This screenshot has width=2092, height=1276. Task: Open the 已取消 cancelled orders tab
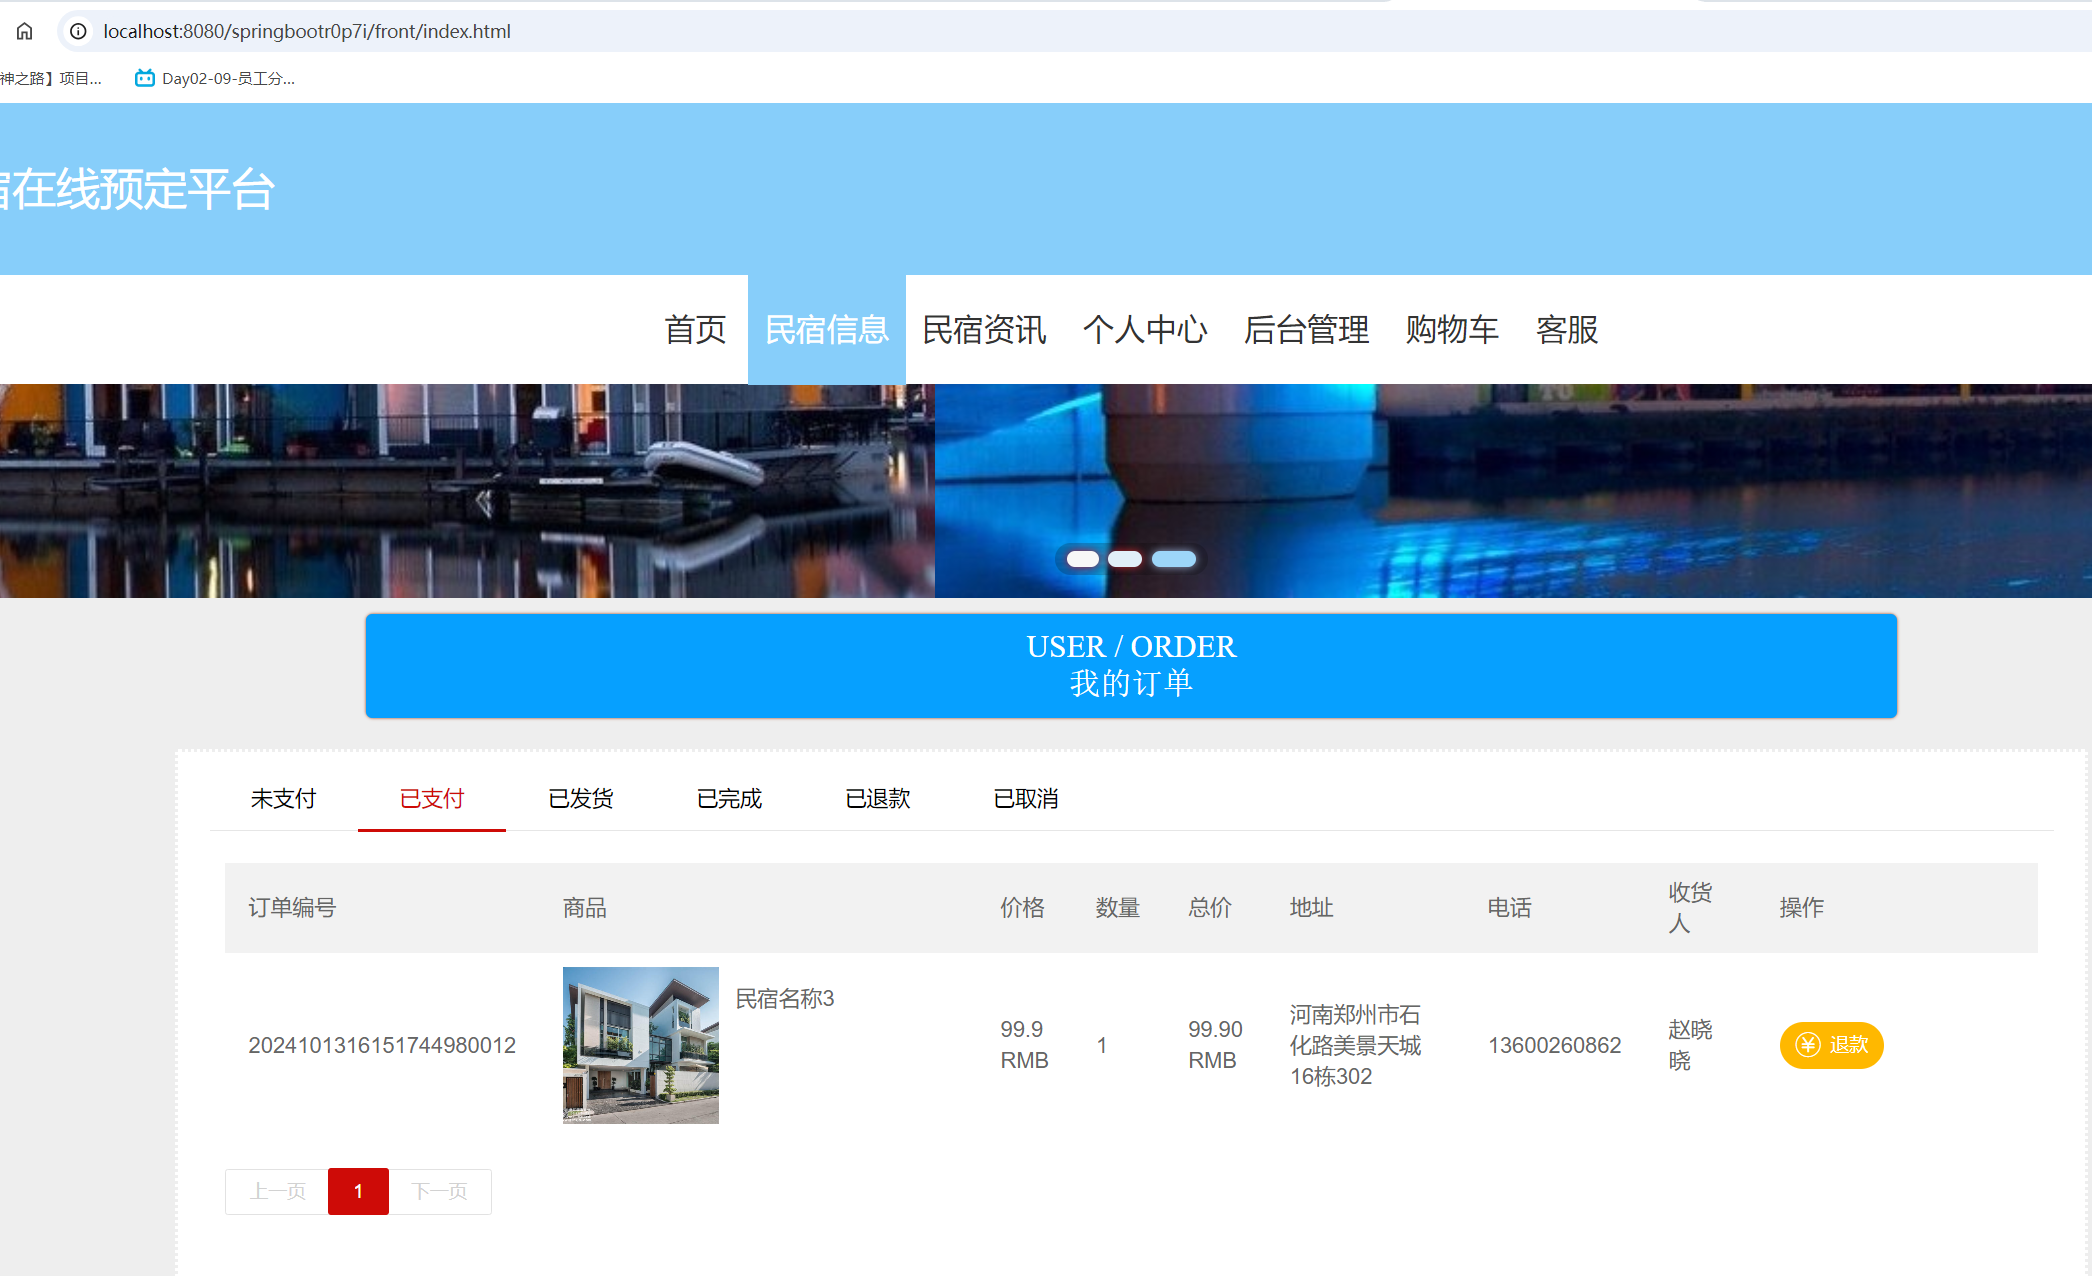click(1025, 798)
